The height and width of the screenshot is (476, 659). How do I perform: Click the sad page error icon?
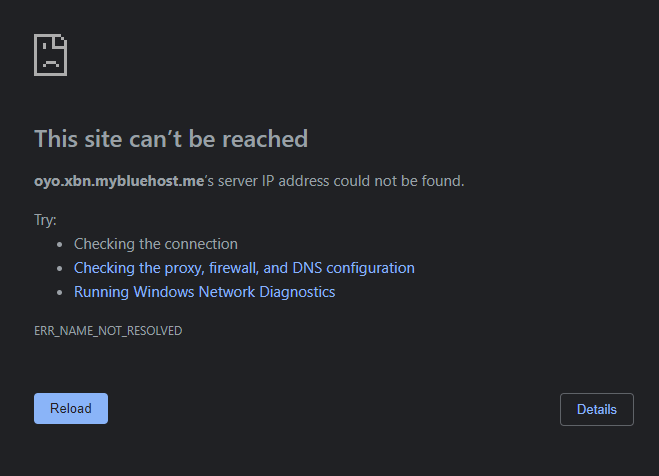(x=50, y=55)
